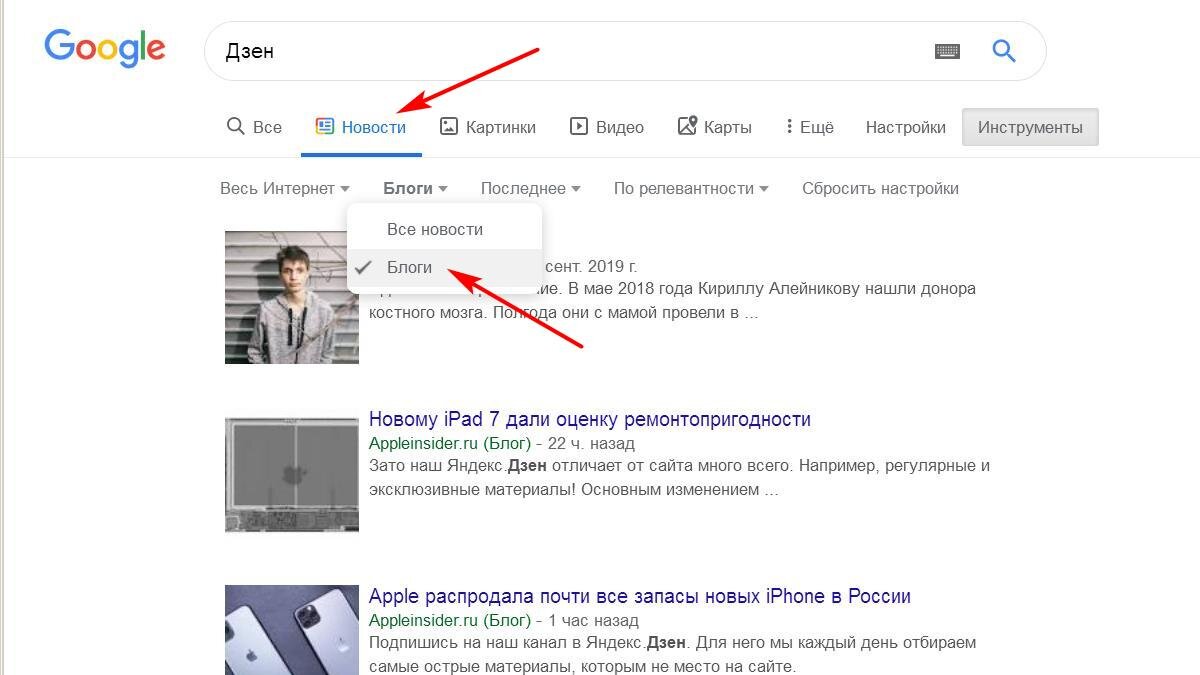Select the checked Блоги option
This screenshot has height=675, width=1200.
[x=444, y=268]
